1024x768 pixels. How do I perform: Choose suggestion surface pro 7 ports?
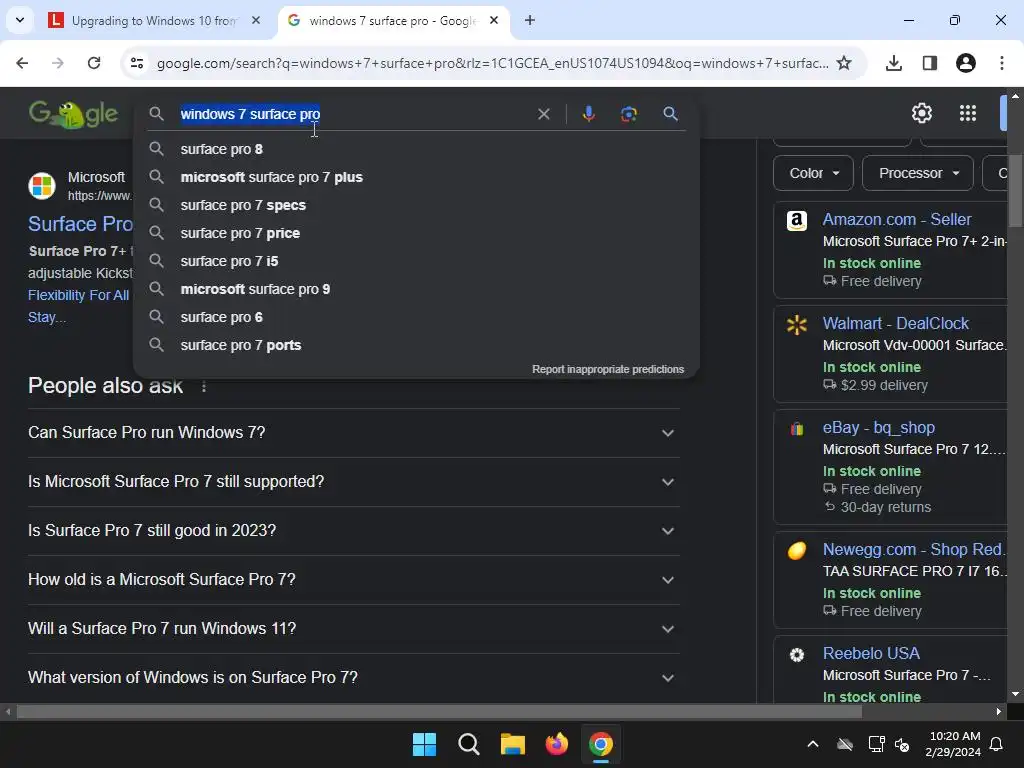click(x=417, y=345)
